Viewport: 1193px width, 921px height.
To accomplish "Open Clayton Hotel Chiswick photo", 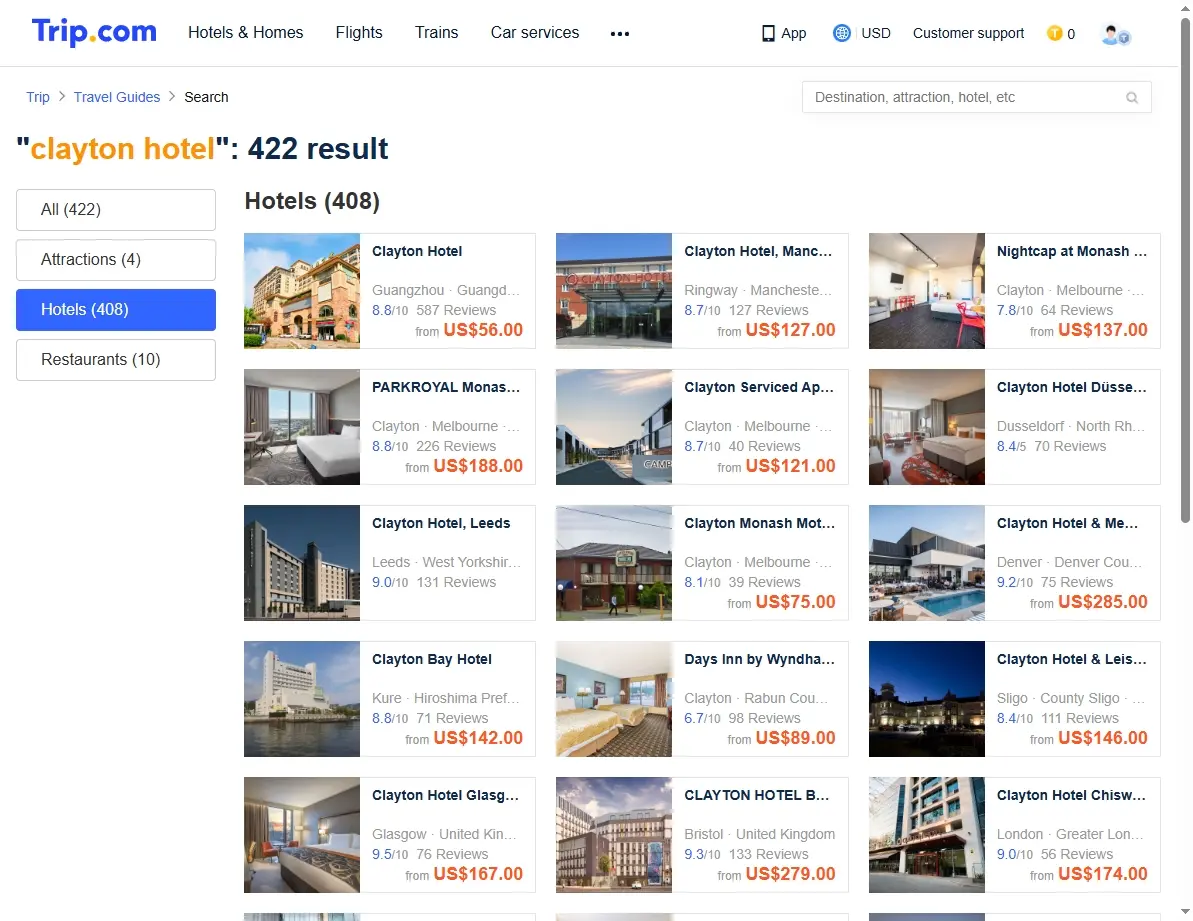I will (x=927, y=835).
